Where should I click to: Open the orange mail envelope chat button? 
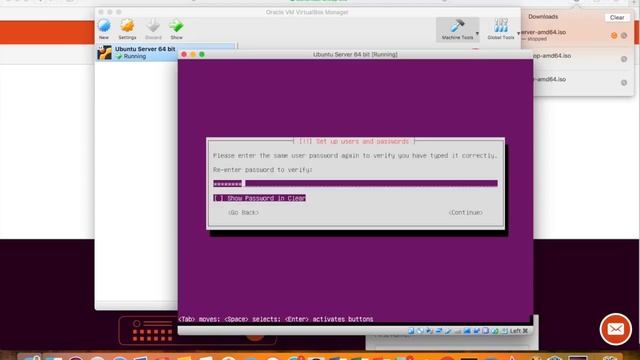pyautogui.click(x=616, y=329)
